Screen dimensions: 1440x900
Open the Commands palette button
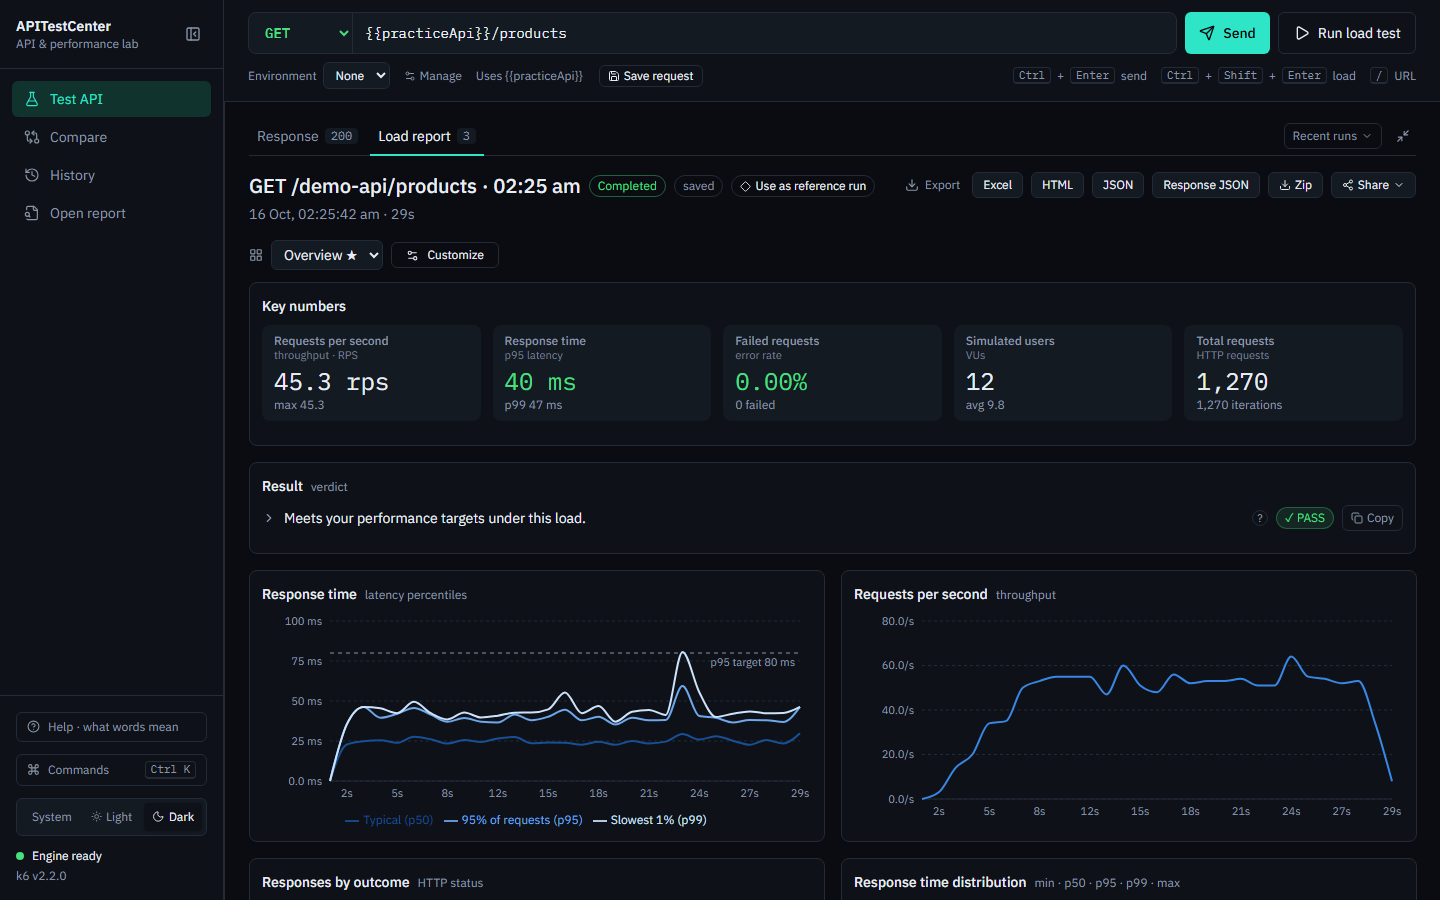tap(111, 769)
